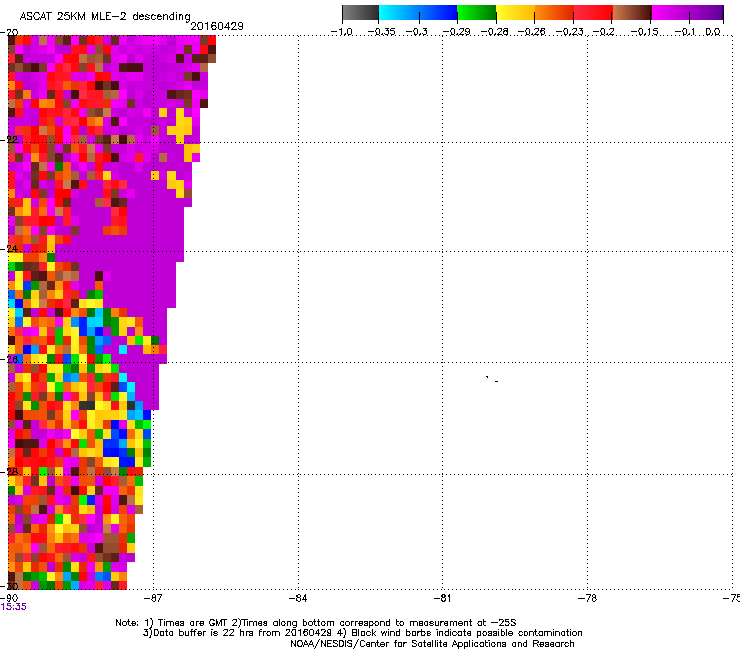This screenshot has width=740, height=650.
Task: Click the color bar label '-0.15'
Action: 644,32
